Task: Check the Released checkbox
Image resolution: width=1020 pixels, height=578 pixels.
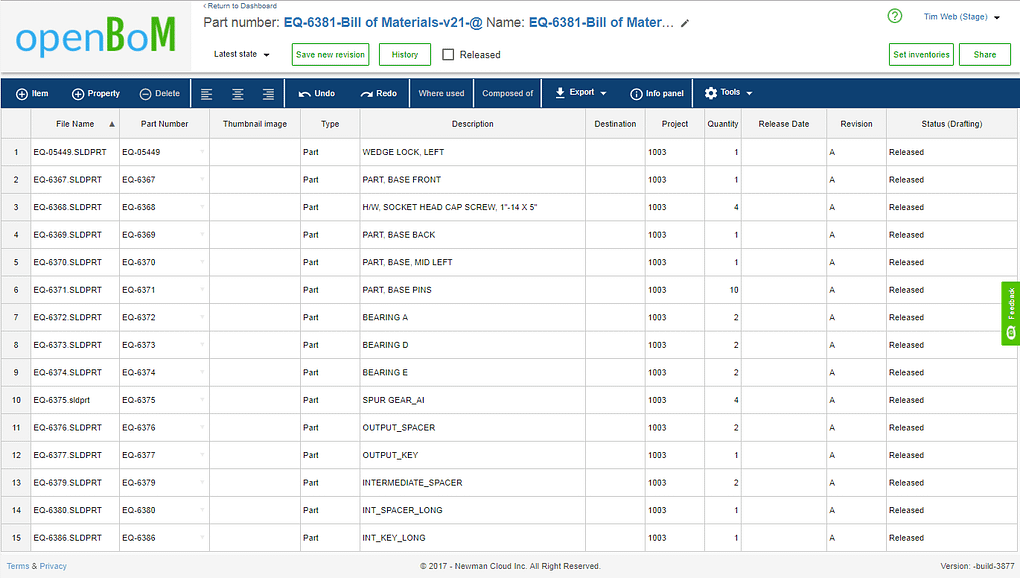Action: pyautogui.click(x=448, y=55)
